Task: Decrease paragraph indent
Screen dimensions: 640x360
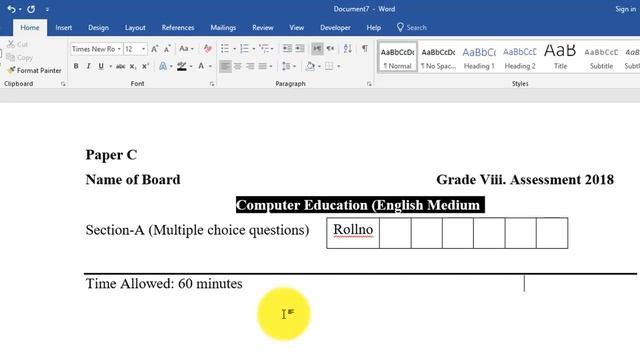Action: (287, 49)
